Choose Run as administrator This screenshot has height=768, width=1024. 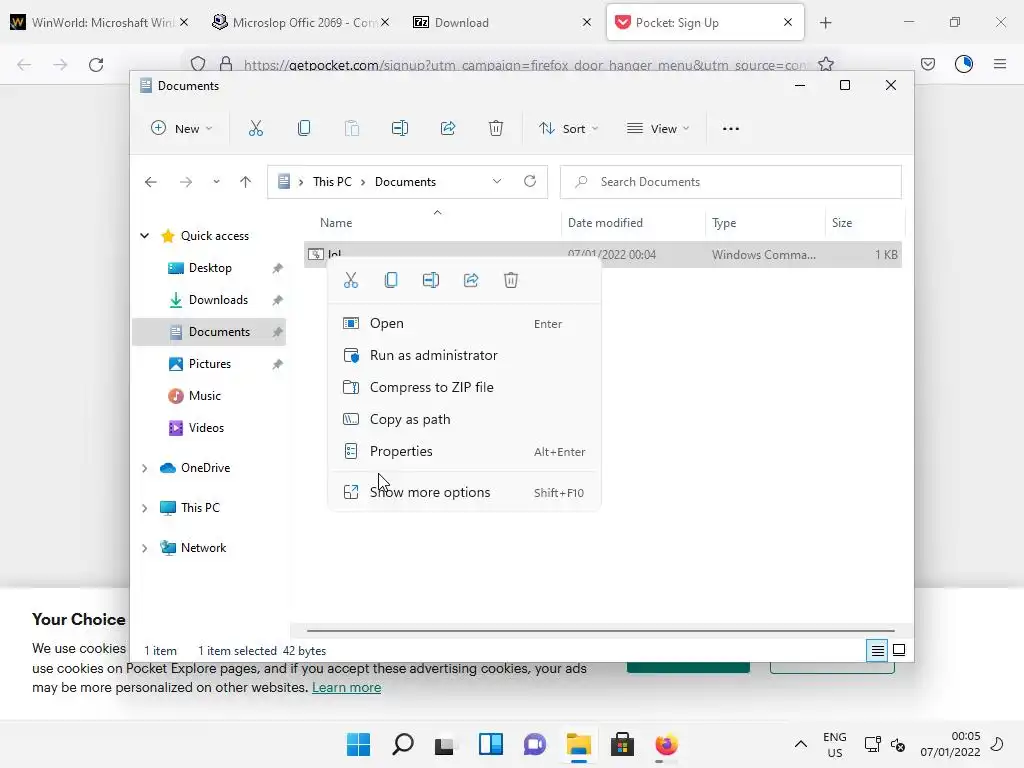(x=464, y=355)
